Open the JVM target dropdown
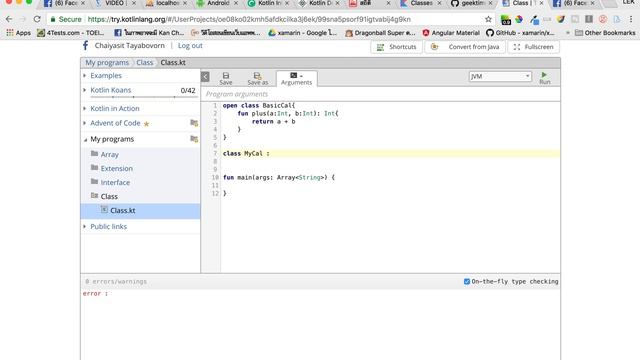The height and width of the screenshot is (360, 640). pyautogui.click(x=500, y=76)
